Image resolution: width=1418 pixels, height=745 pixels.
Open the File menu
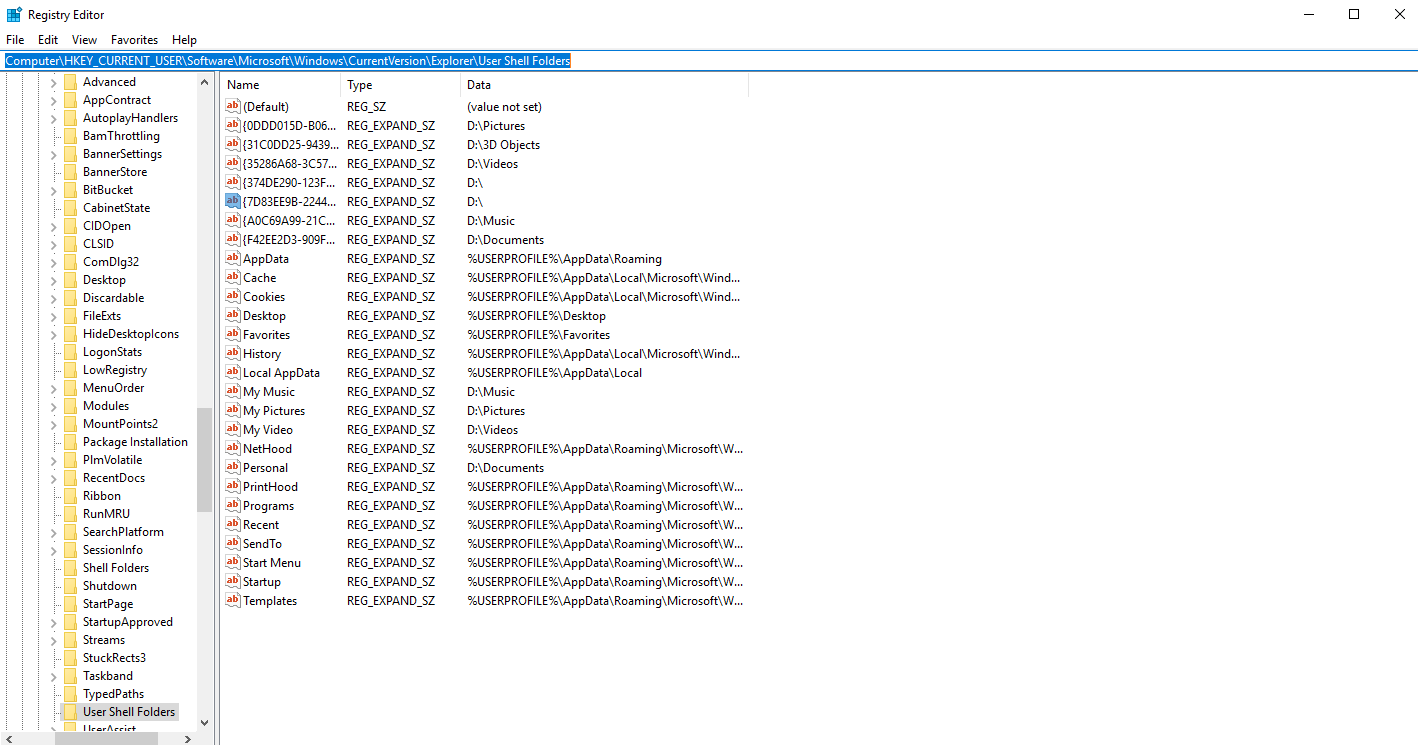[x=15, y=40]
